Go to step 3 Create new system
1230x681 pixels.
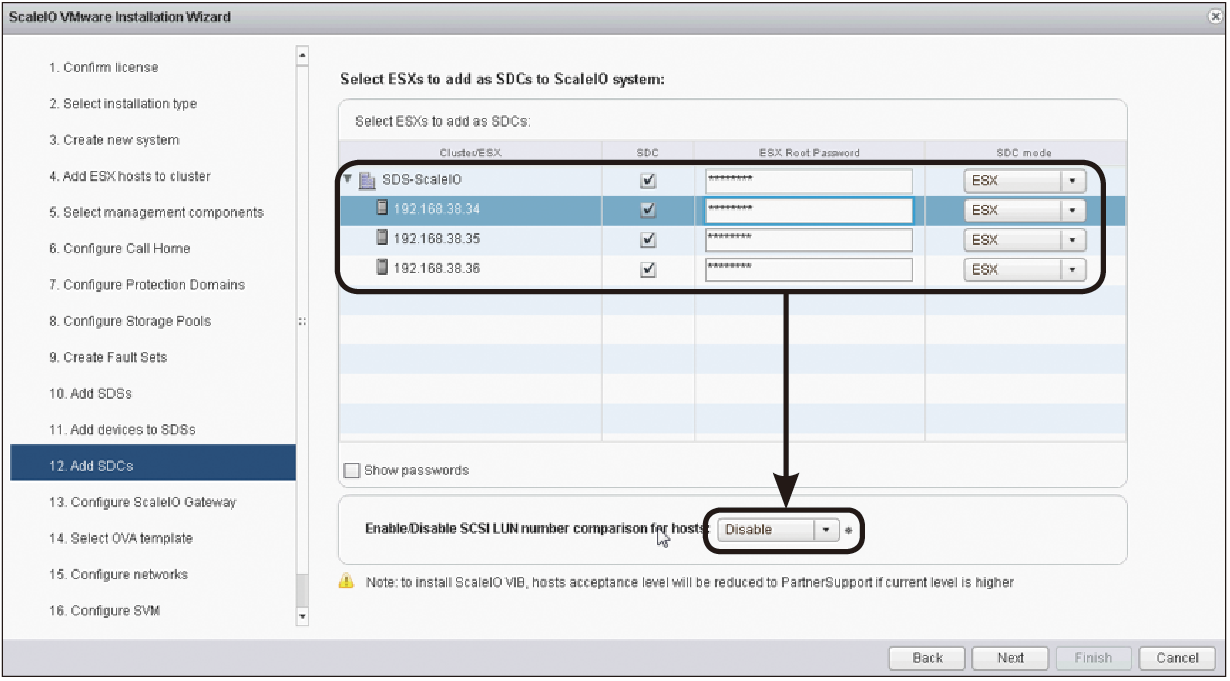[x=114, y=140]
